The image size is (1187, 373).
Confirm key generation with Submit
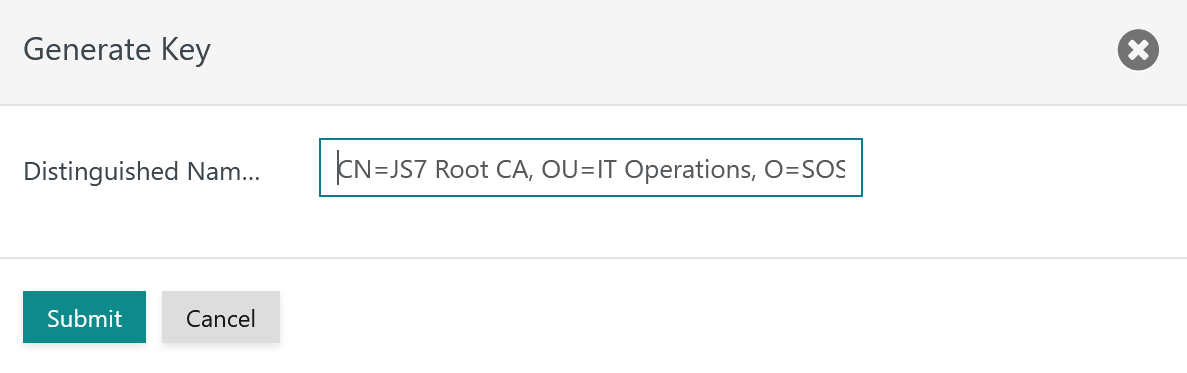[84, 317]
